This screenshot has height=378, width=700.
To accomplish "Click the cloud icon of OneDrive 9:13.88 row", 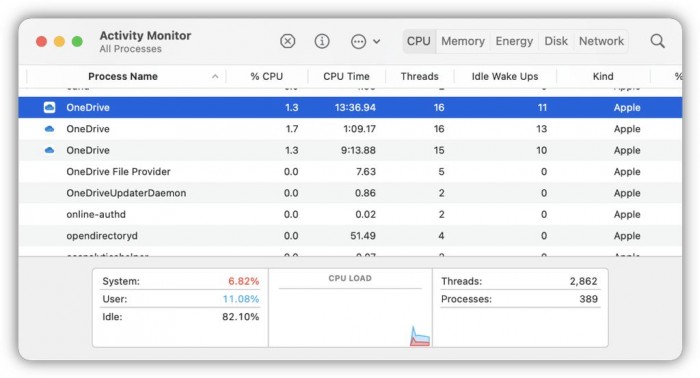I will (50, 150).
